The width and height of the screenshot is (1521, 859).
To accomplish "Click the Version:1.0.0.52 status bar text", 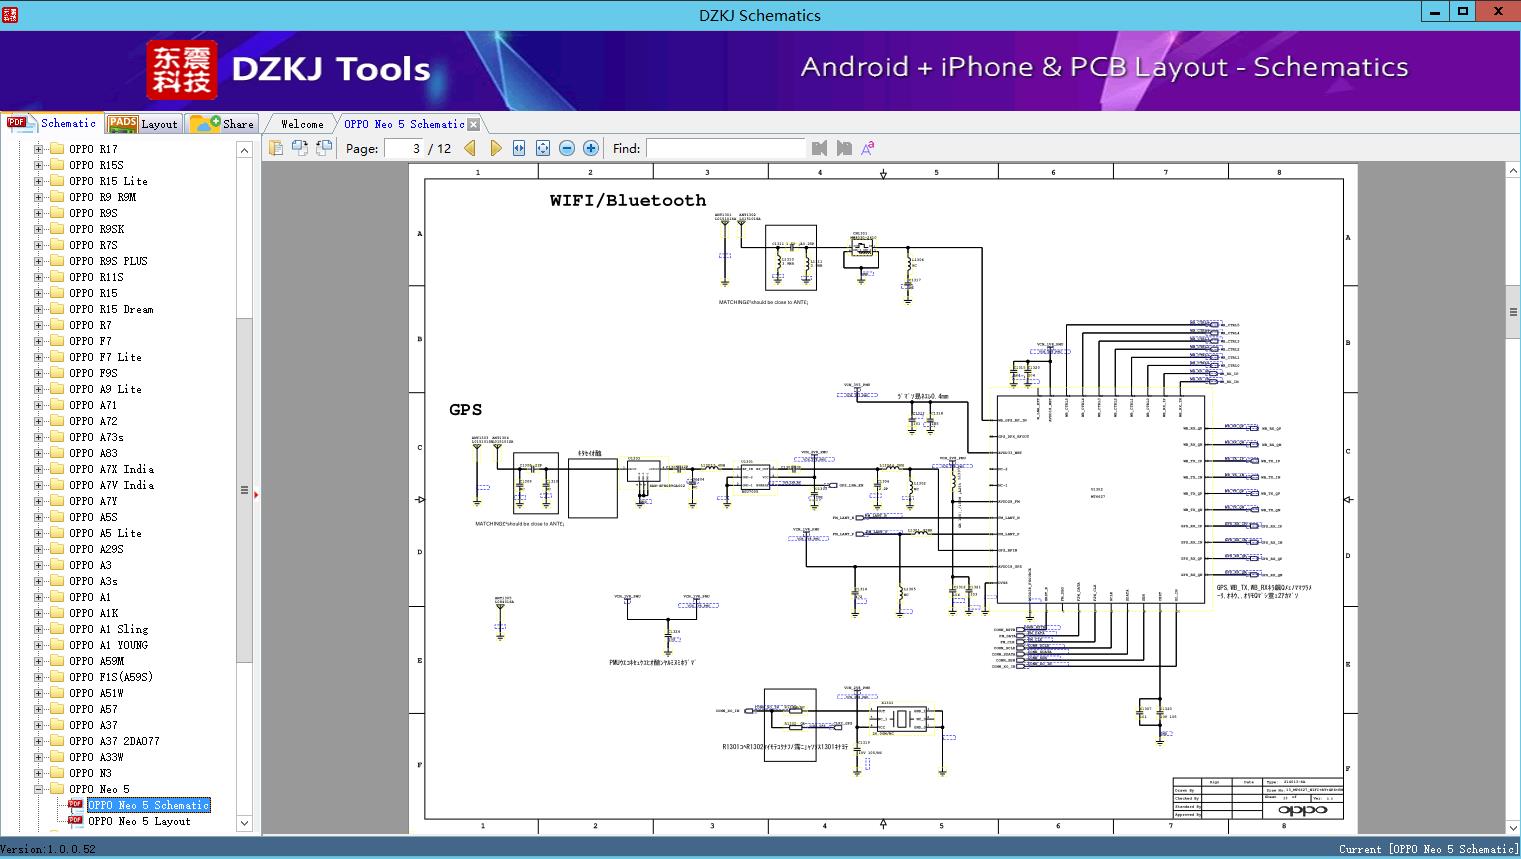I will pyautogui.click(x=48, y=849).
